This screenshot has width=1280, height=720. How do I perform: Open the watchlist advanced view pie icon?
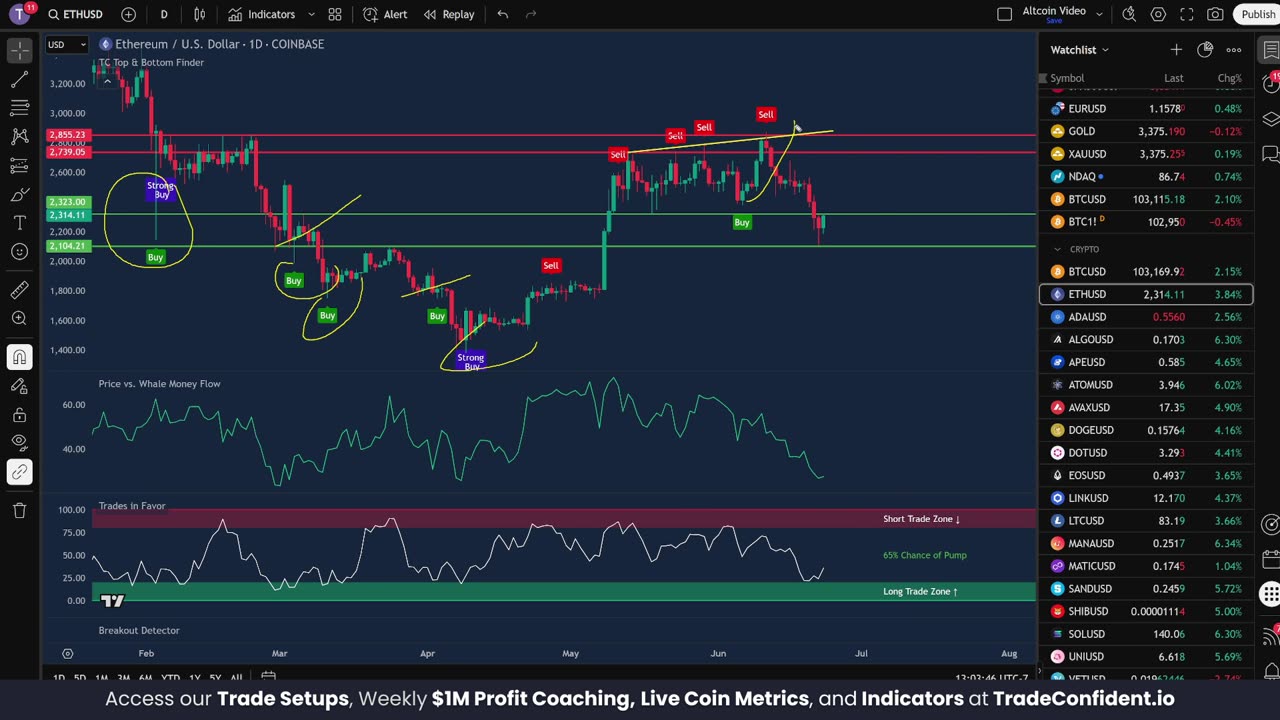click(1205, 50)
